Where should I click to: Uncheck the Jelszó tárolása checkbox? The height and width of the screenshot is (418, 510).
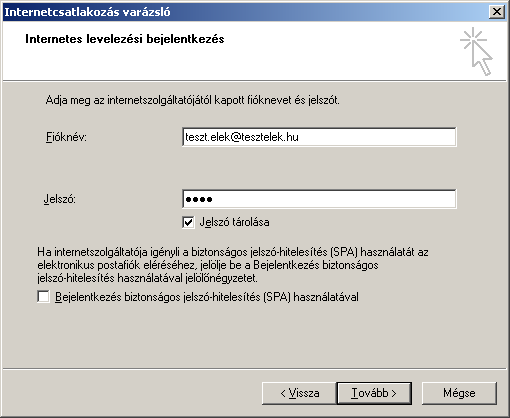pyautogui.click(x=188, y=222)
